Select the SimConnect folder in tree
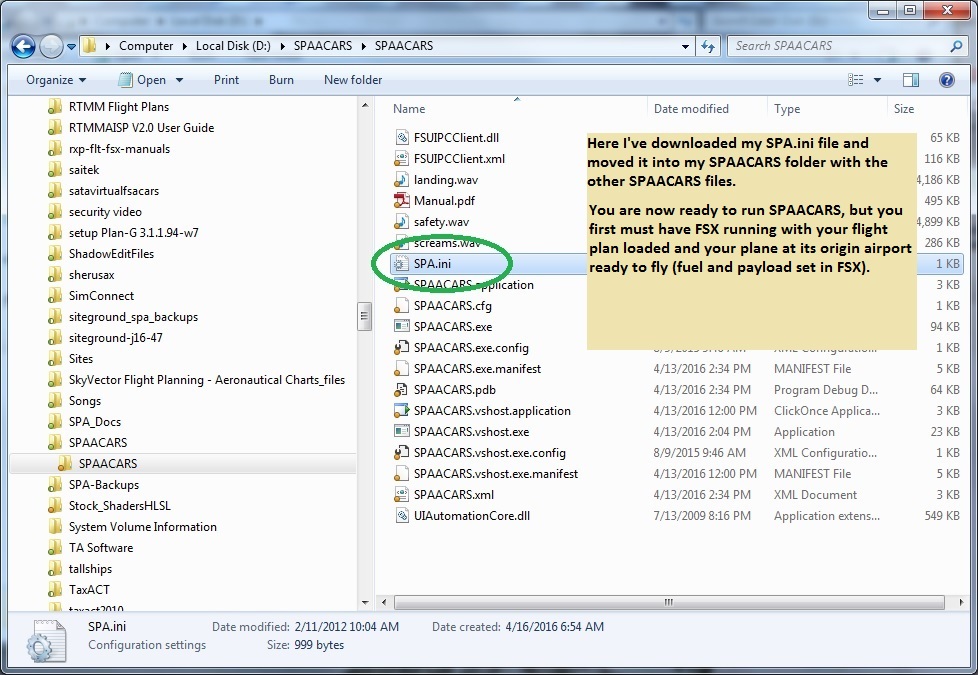Viewport: 978px width, 675px height. click(x=101, y=296)
